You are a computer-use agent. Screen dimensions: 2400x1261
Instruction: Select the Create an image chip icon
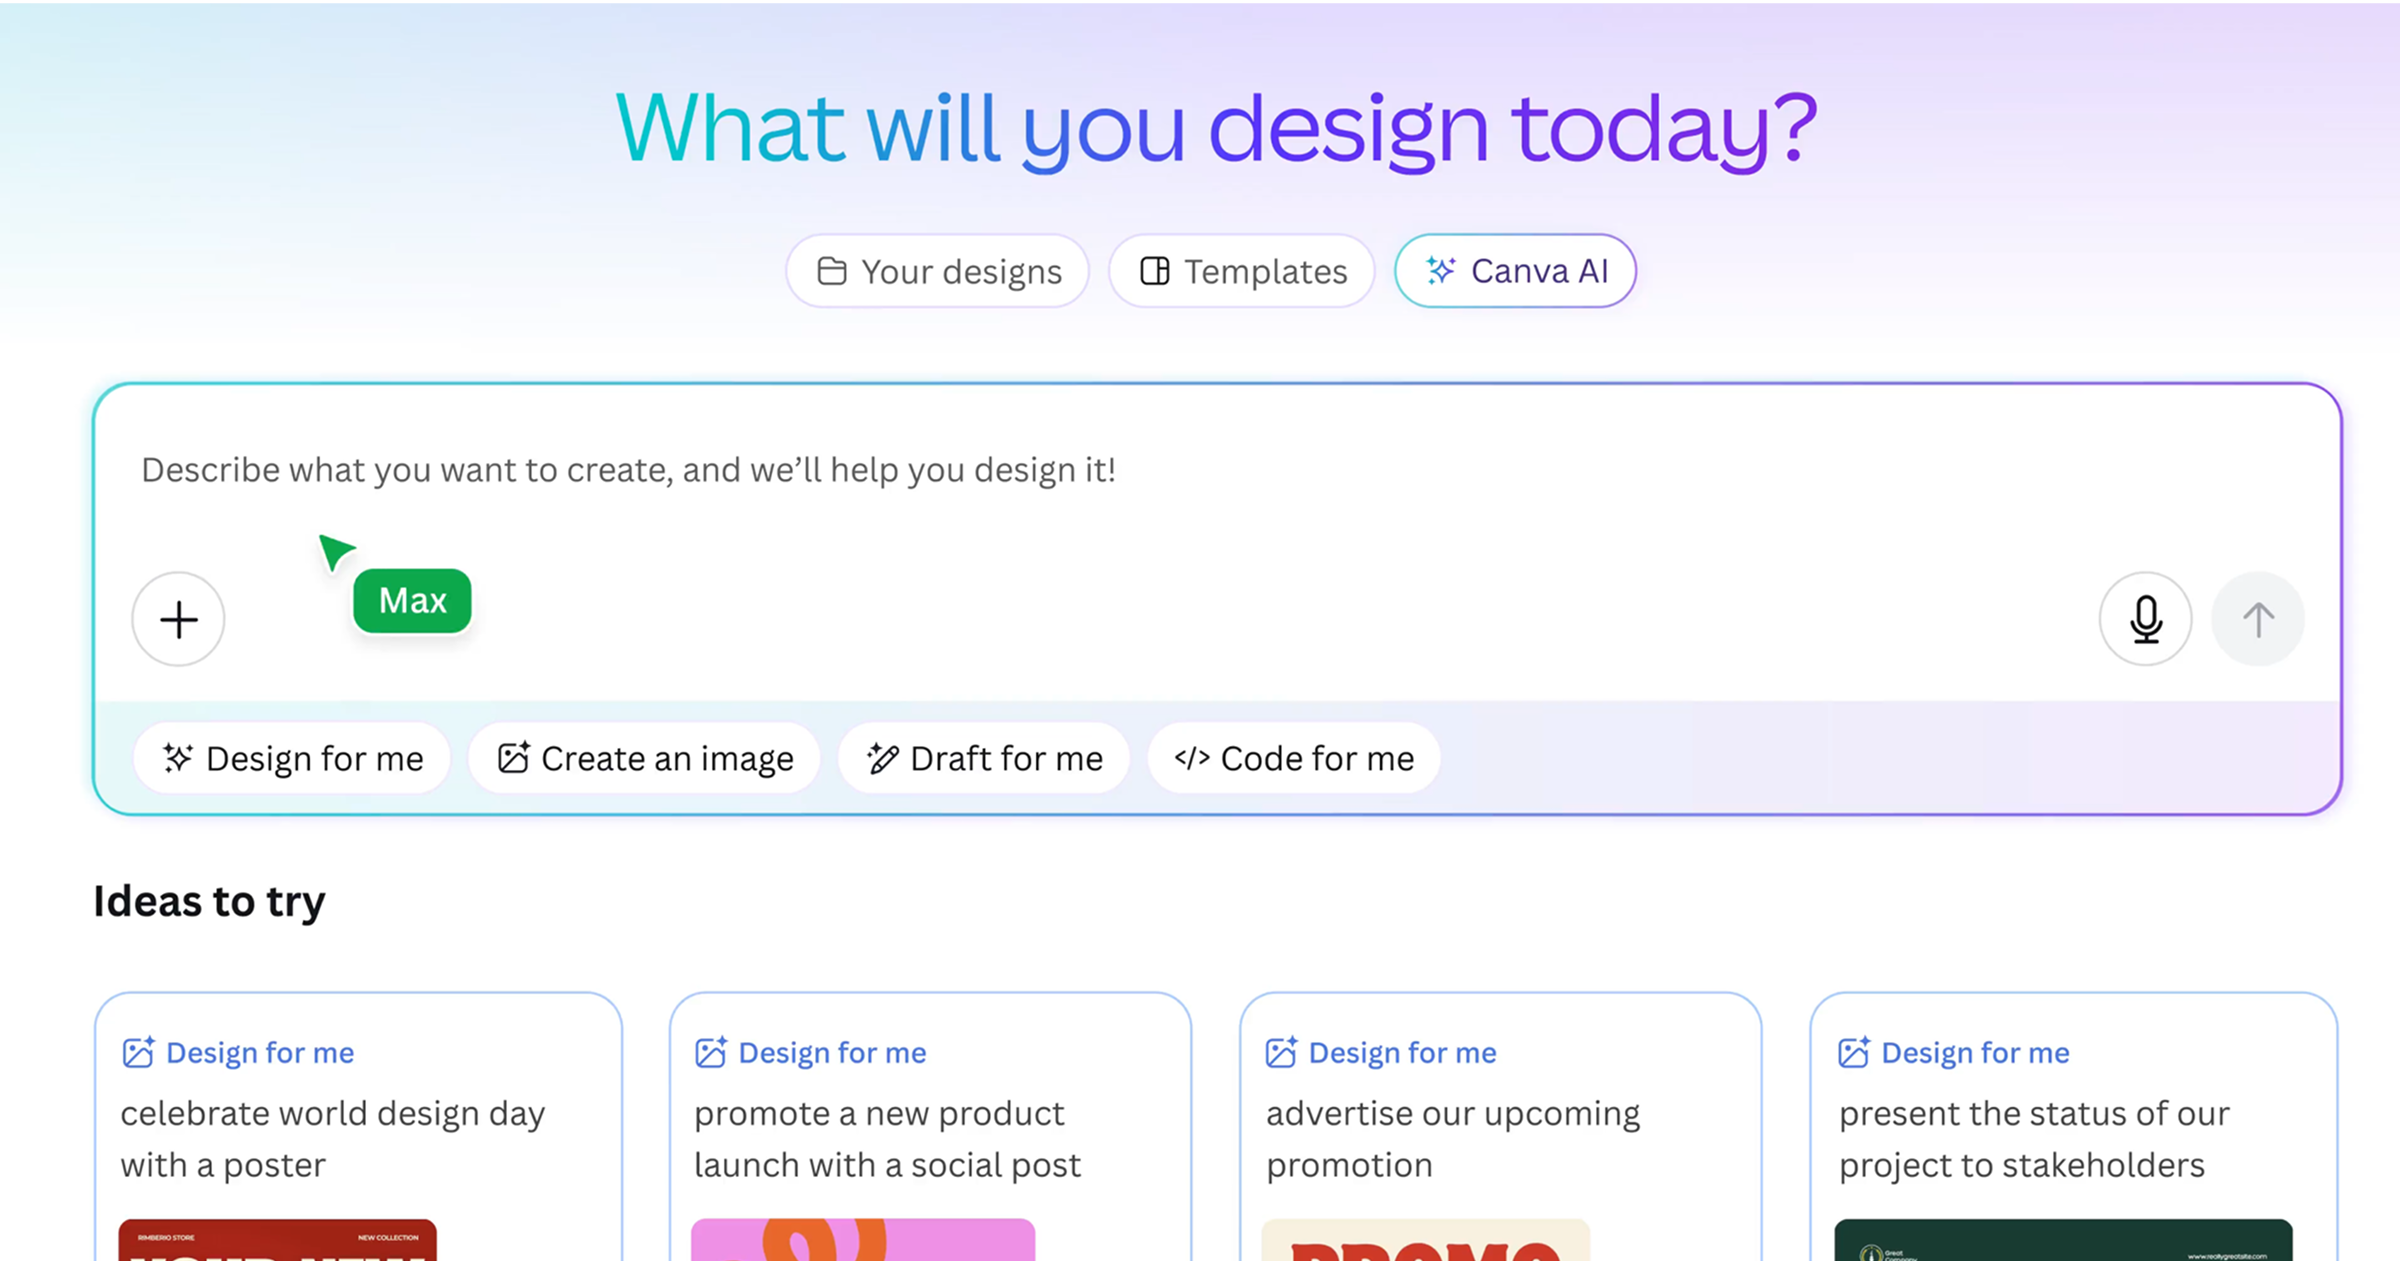pos(514,758)
